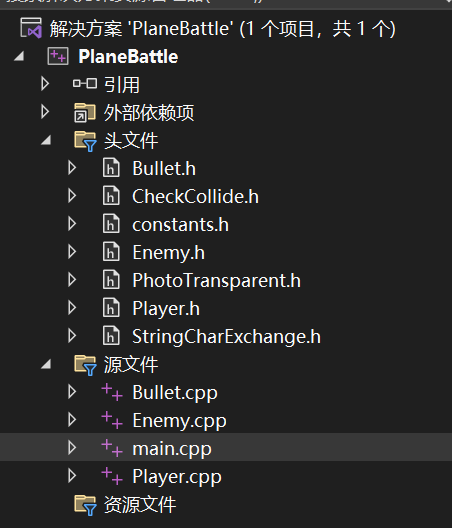Select the Enemy.h header file
The height and width of the screenshot is (528, 452).
(x=168, y=253)
